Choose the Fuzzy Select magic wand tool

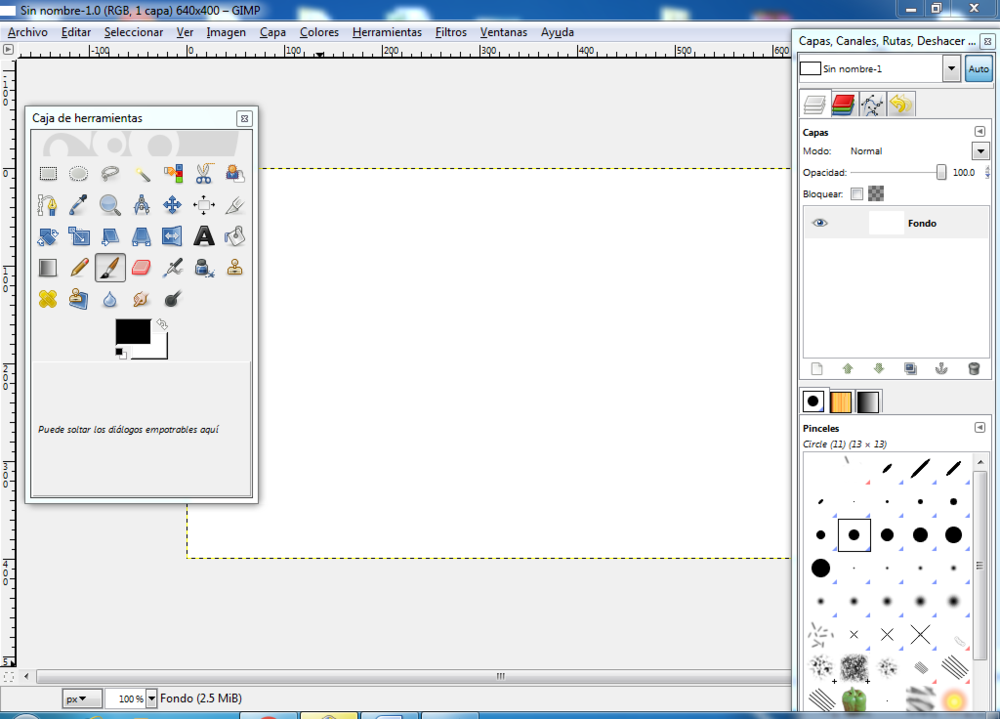[141, 174]
